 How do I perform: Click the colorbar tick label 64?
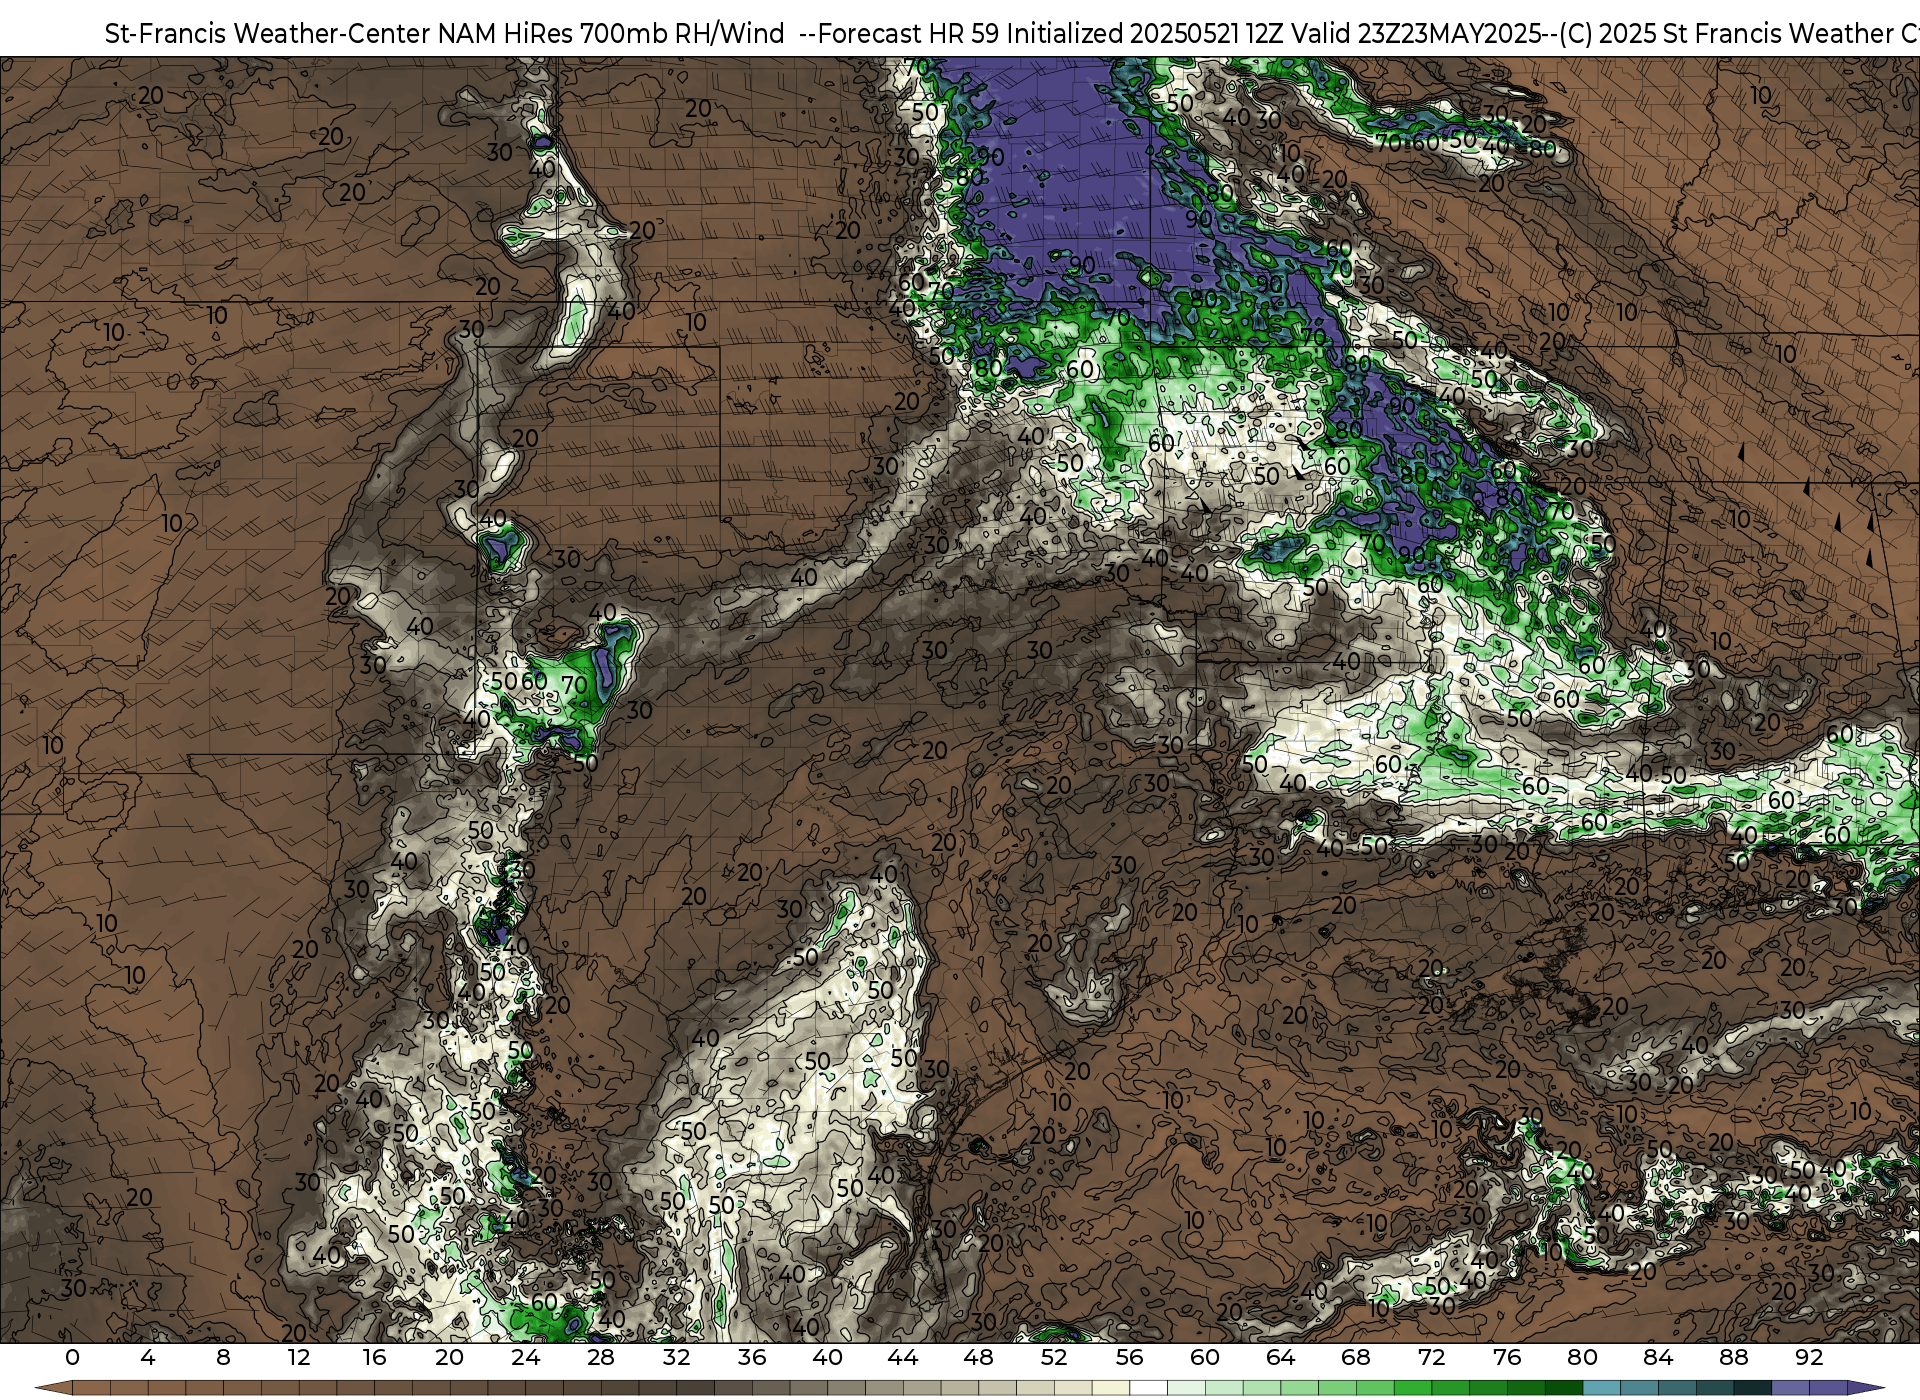point(1280,1358)
